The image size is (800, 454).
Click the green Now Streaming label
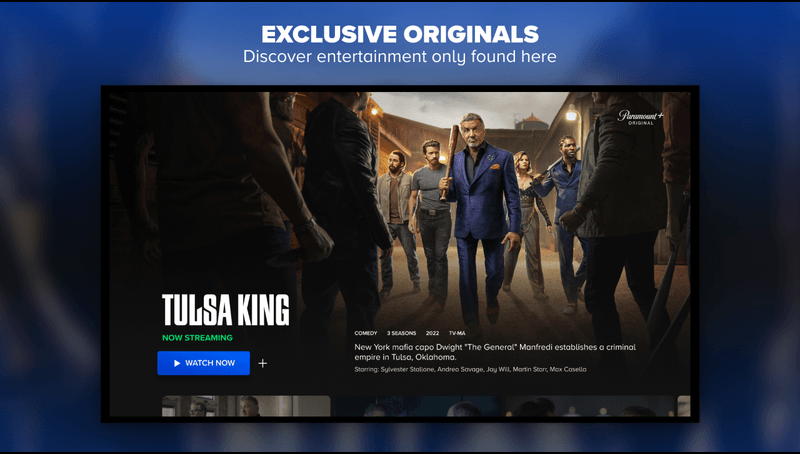coord(197,338)
